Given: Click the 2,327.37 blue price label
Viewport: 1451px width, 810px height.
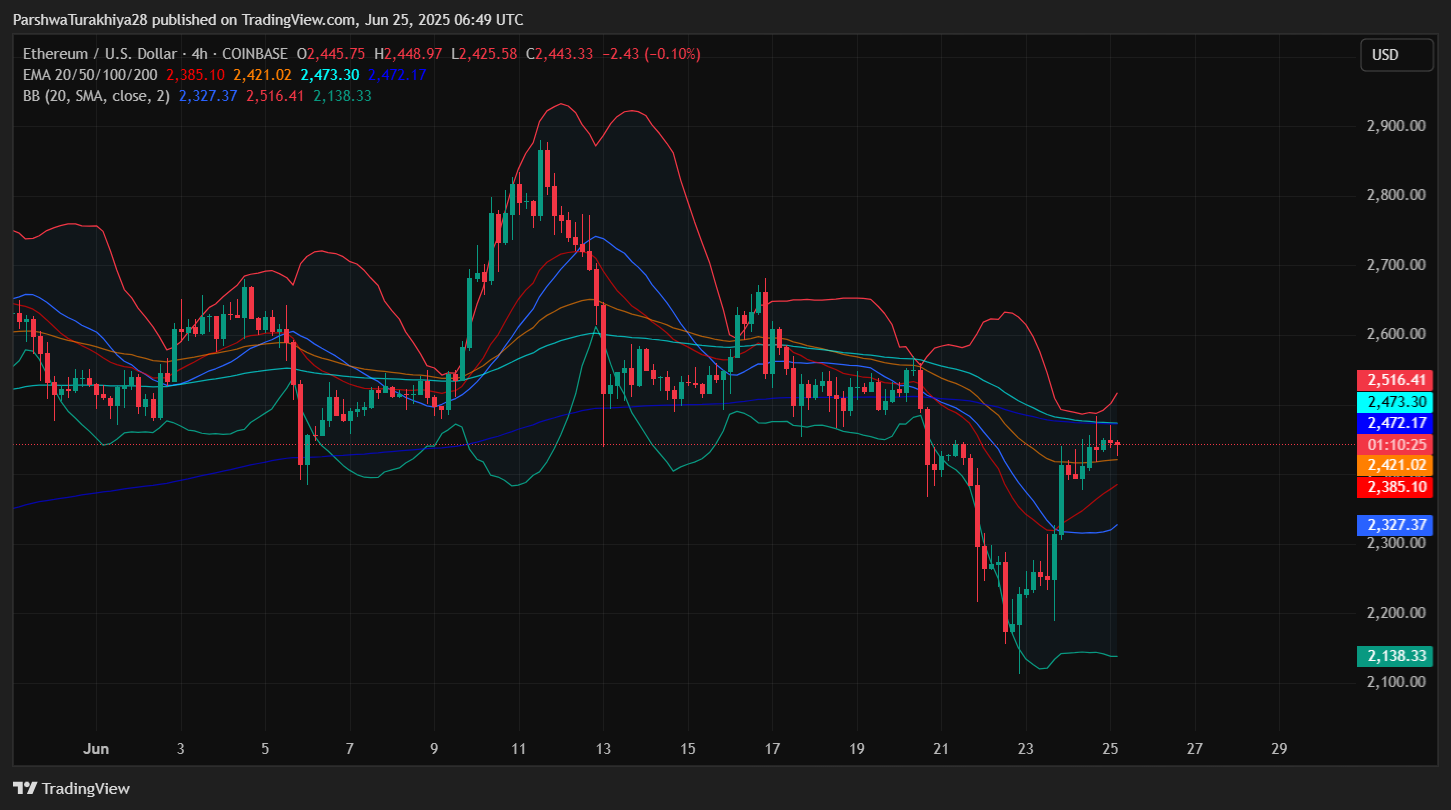Looking at the screenshot, I should (x=1395, y=525).
